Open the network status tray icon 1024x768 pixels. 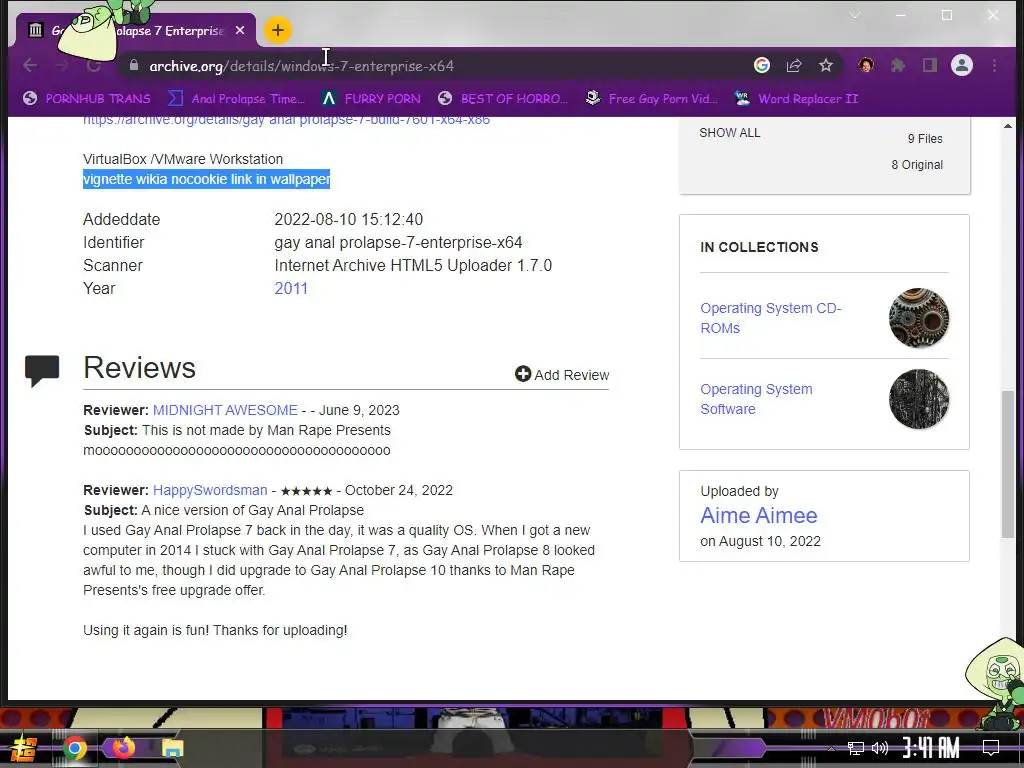coord(855,748)
